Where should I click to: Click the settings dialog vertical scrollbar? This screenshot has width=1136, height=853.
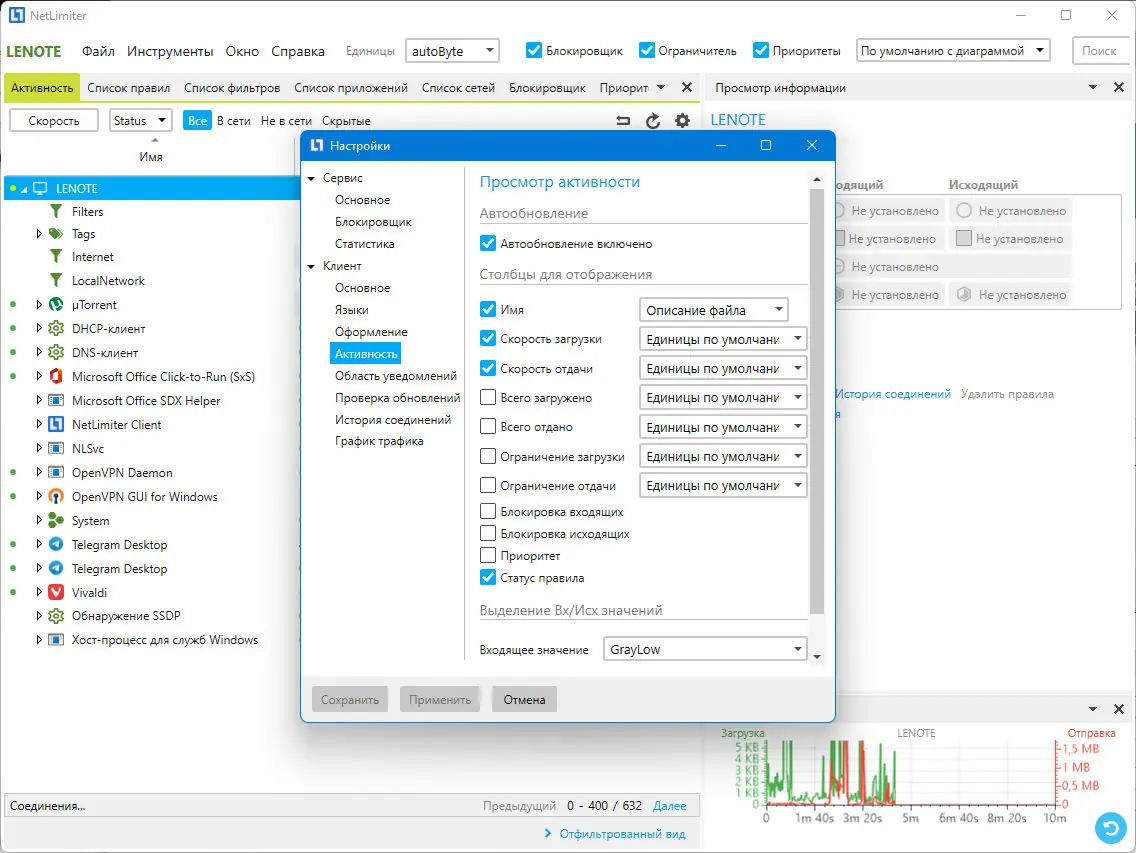[816, 400]
